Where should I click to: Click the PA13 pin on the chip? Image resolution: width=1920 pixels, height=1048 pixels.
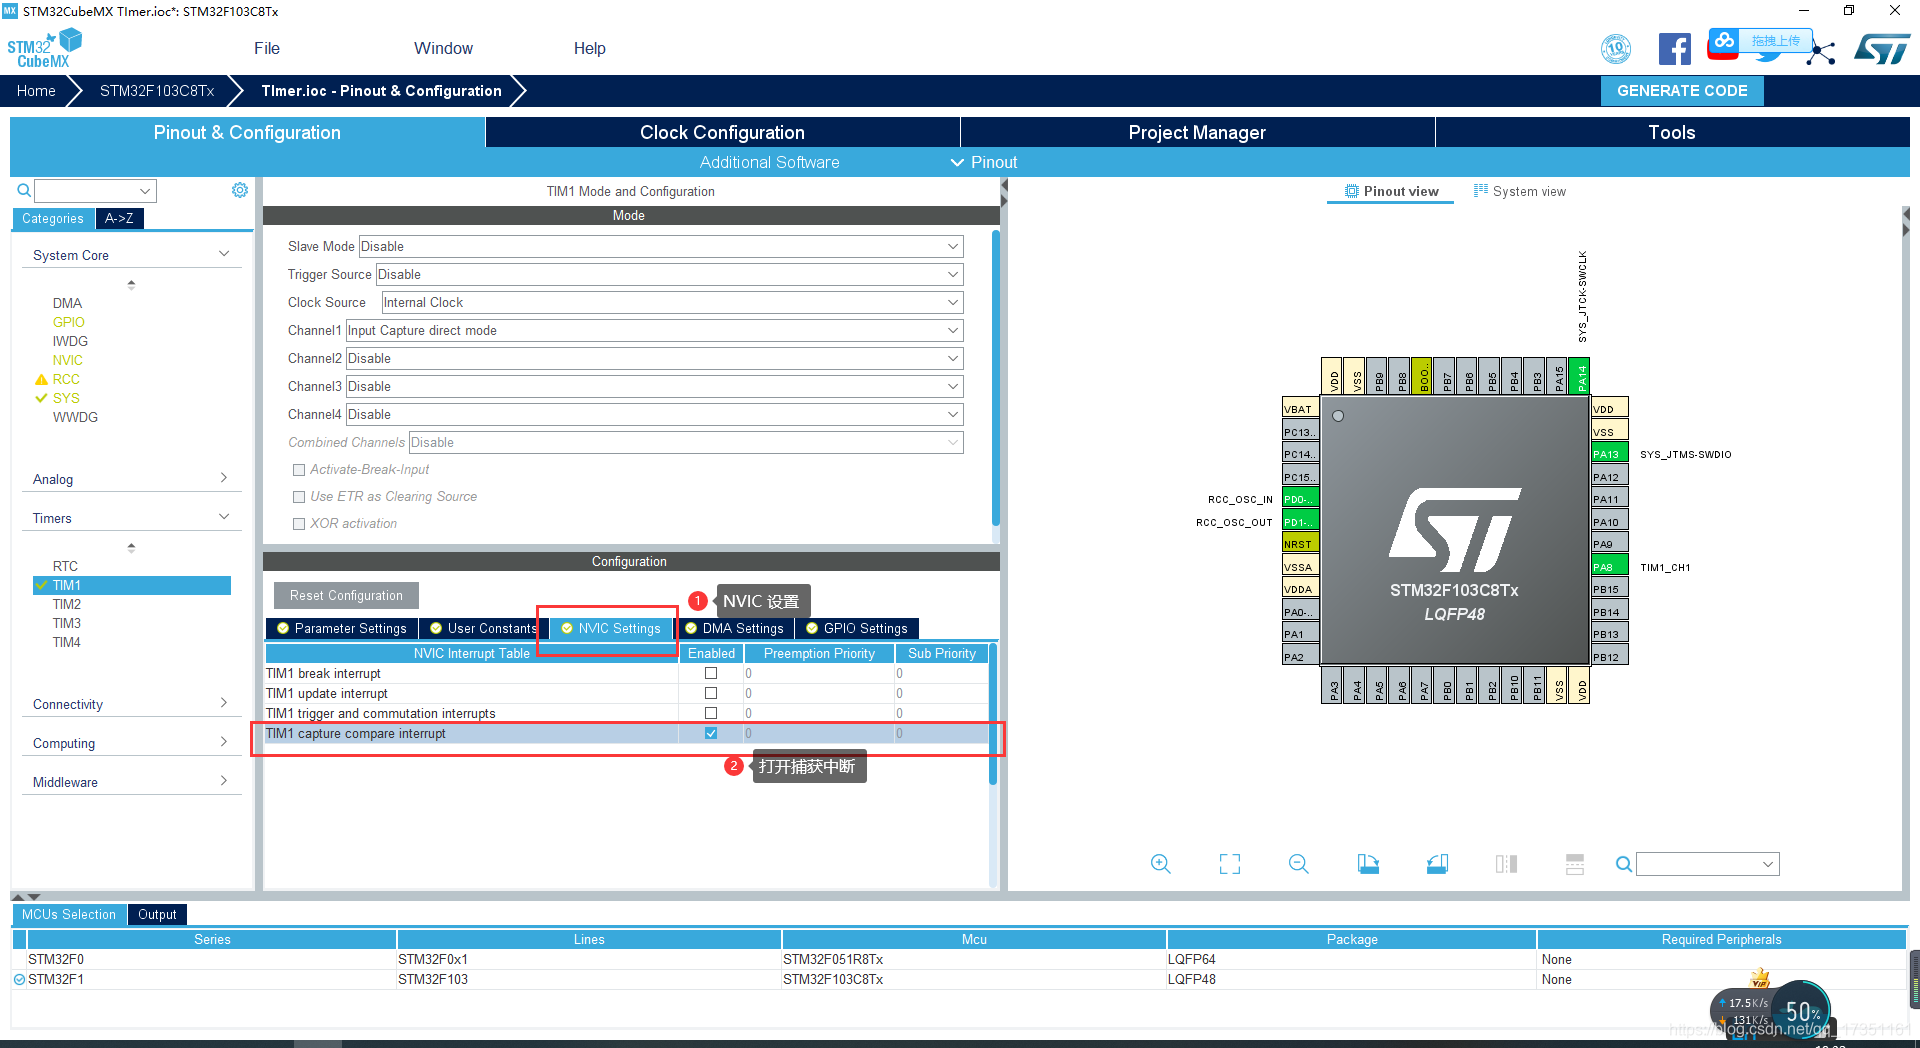click(x=1610, y=454)
